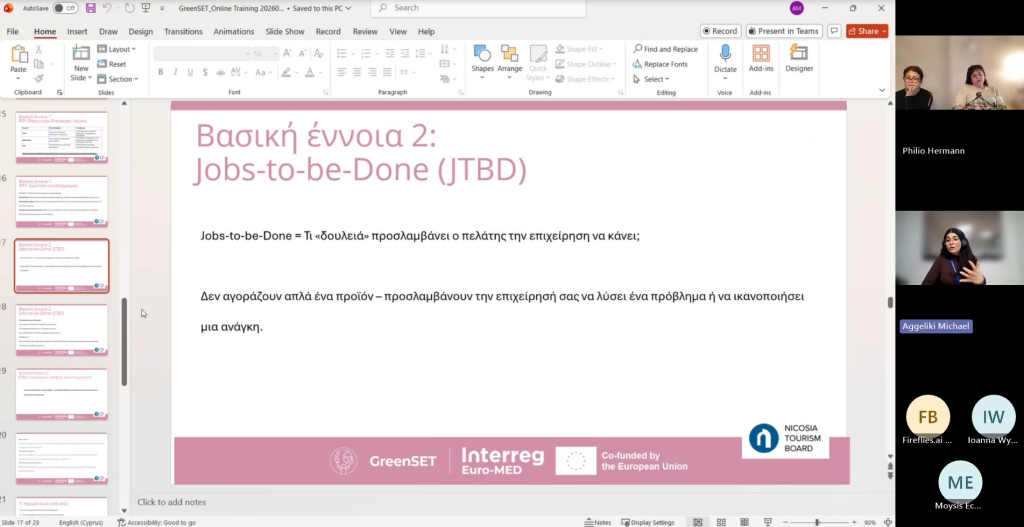Screen dimensions: 1024x527
Task: Toggle the Notes pane
Action: (598, 522)
